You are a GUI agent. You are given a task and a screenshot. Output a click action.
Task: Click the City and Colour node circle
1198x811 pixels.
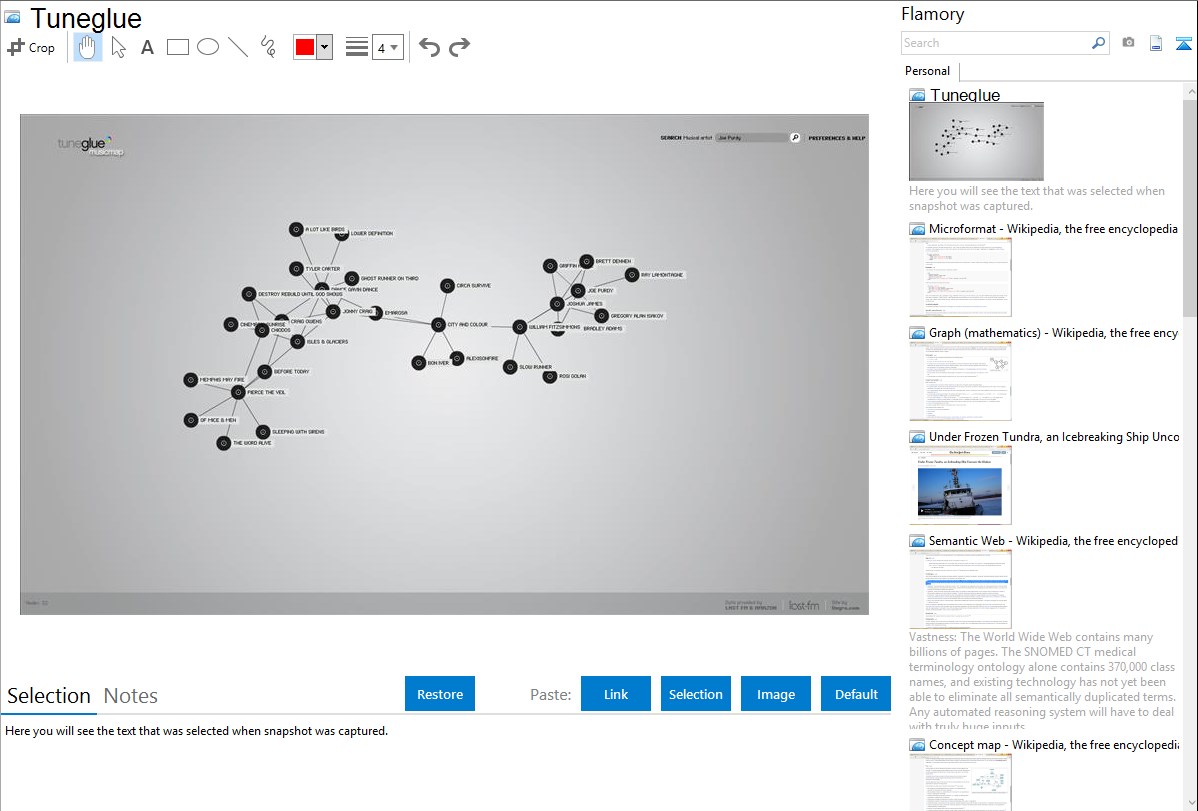[x=438, y=325]
